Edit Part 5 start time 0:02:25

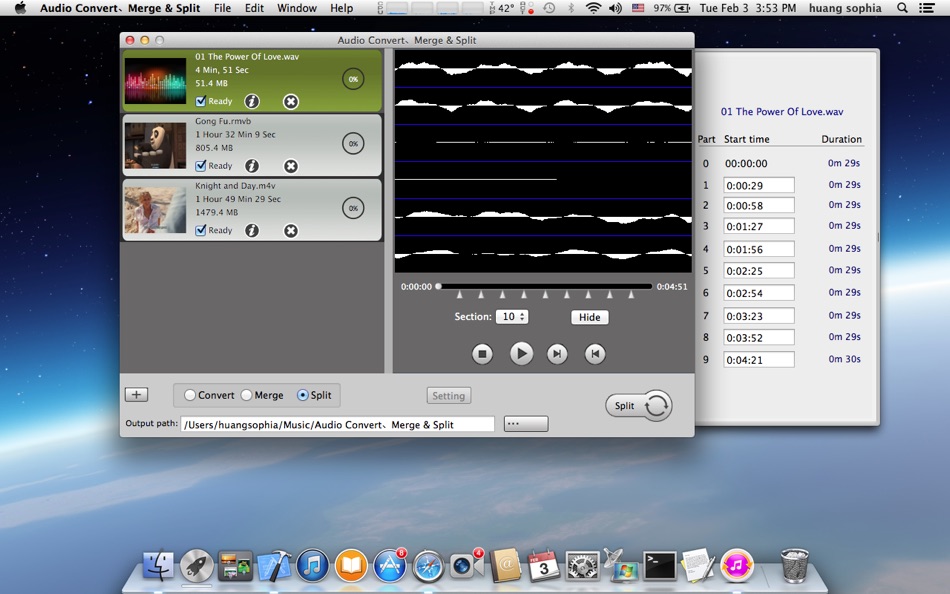tap(759, 270)
